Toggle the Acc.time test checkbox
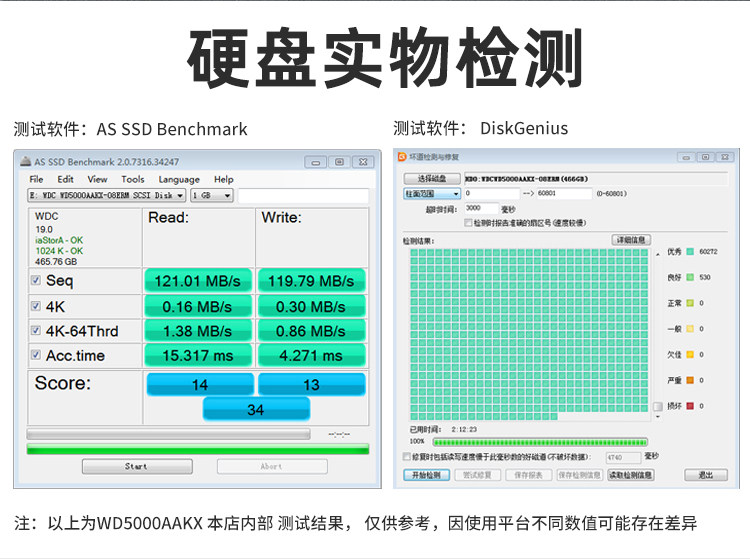The width and height of the screenshot is (750, 559). tap(35, 354)
